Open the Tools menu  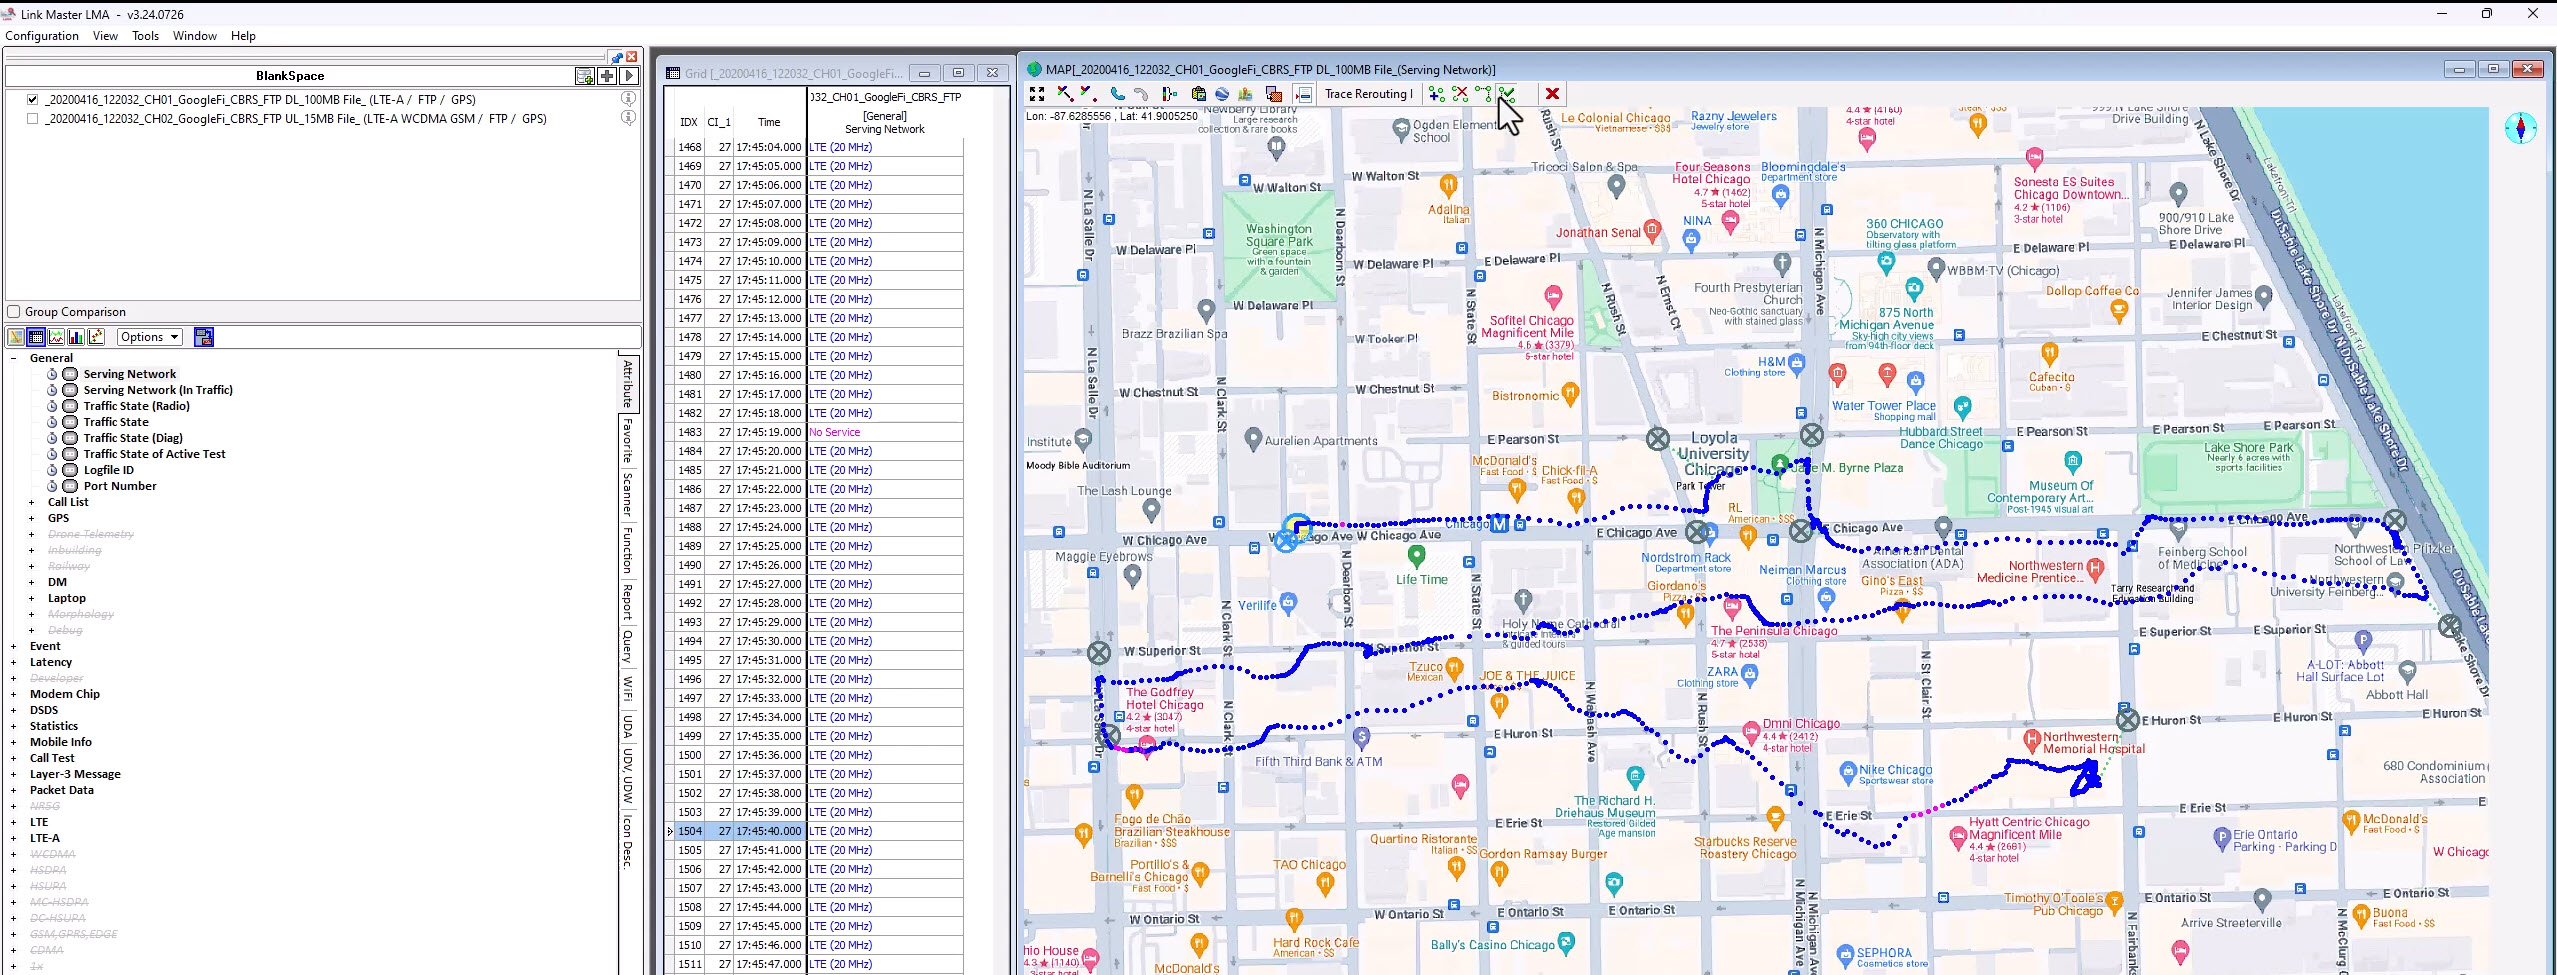[145, 36]
